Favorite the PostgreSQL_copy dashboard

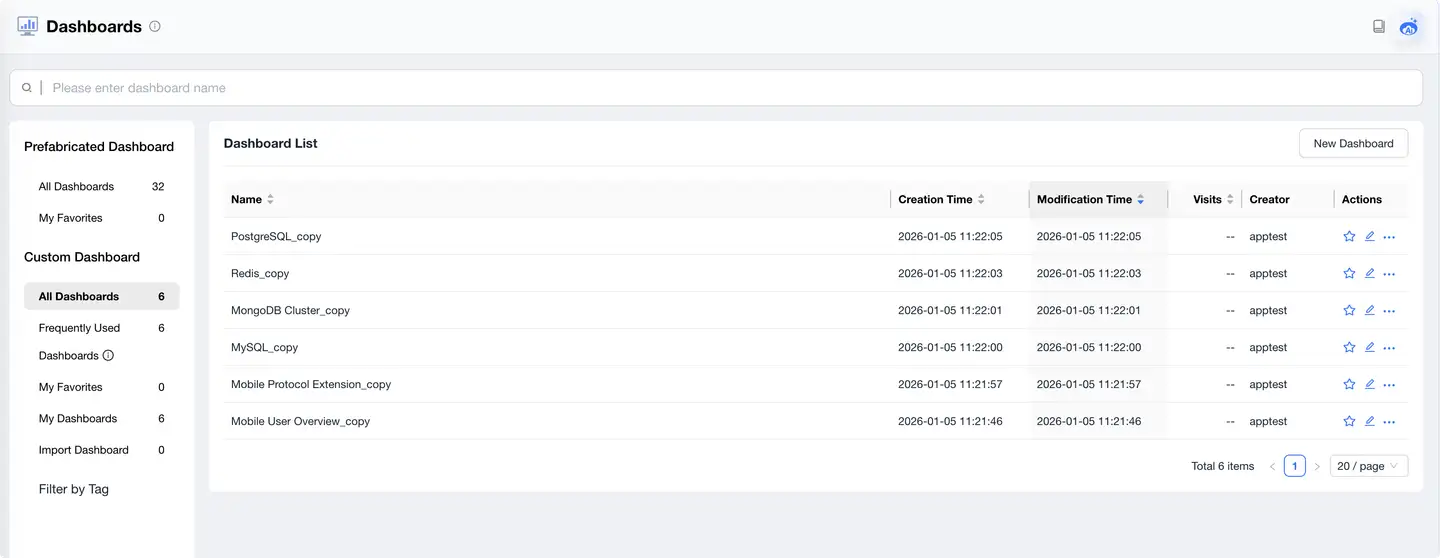1349,237
